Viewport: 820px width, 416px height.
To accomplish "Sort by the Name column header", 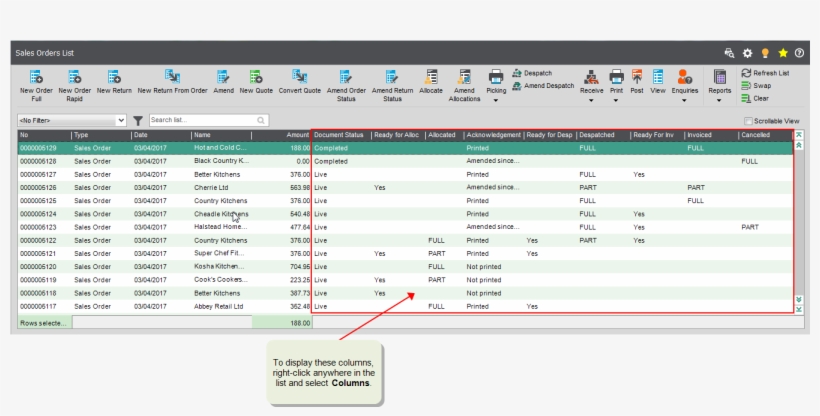I will point(221,135).
